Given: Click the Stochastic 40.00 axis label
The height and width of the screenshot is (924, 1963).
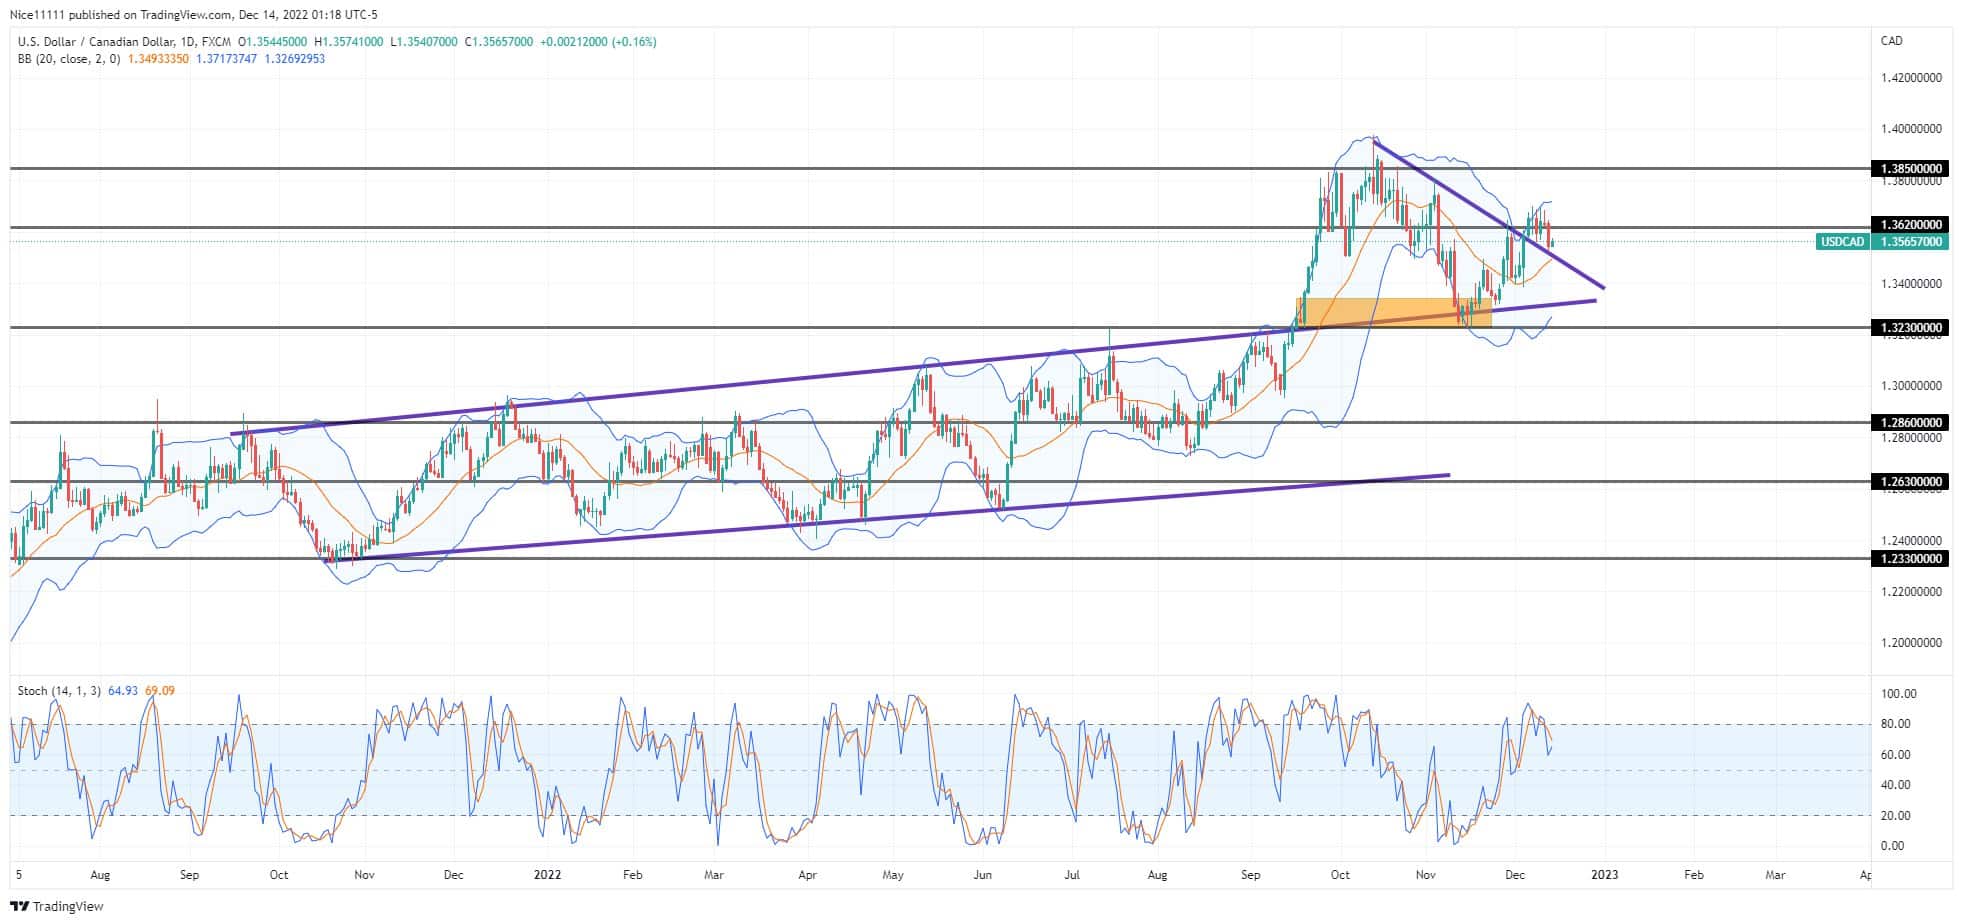Looking at the screenshot, I should 1896,785.
